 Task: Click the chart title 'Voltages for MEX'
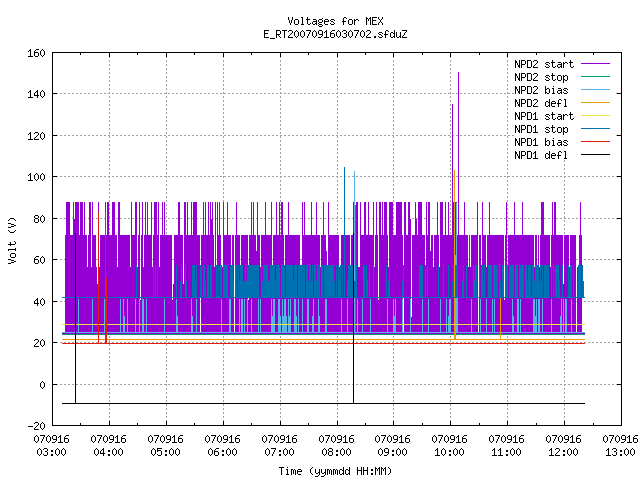click(335, 21)
